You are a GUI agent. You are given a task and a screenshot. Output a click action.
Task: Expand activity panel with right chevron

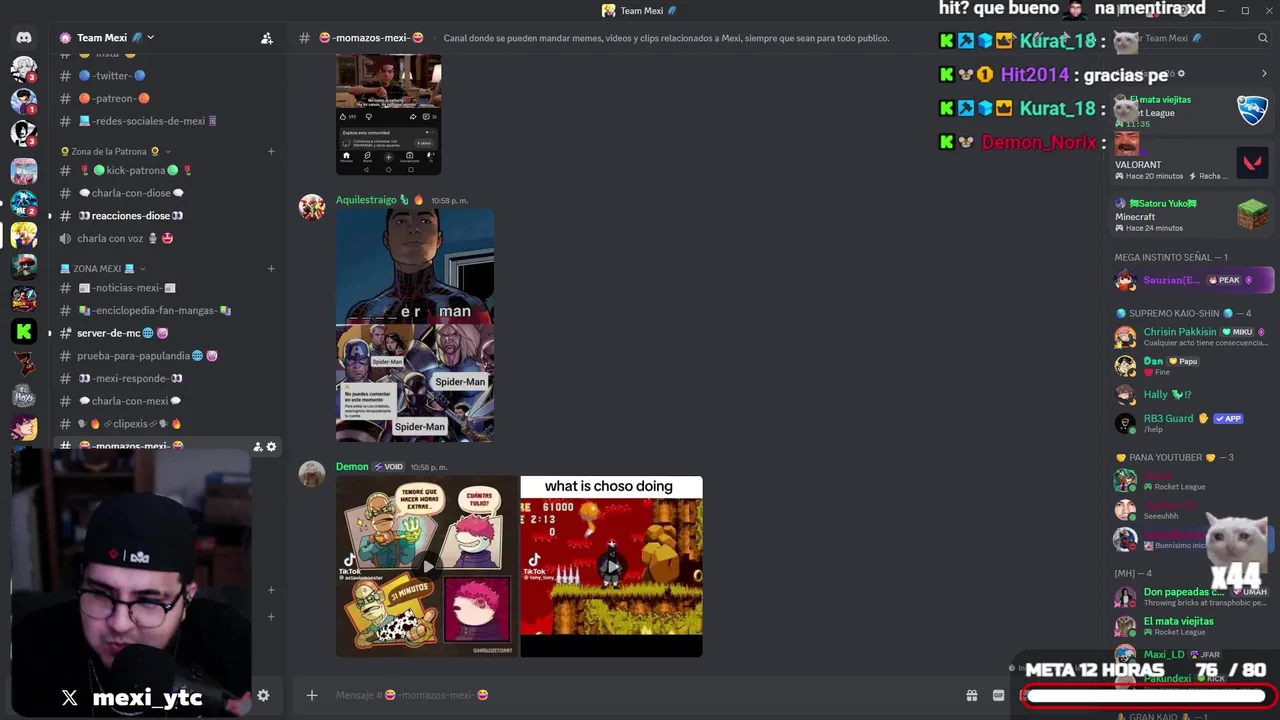click(1264, 74)
